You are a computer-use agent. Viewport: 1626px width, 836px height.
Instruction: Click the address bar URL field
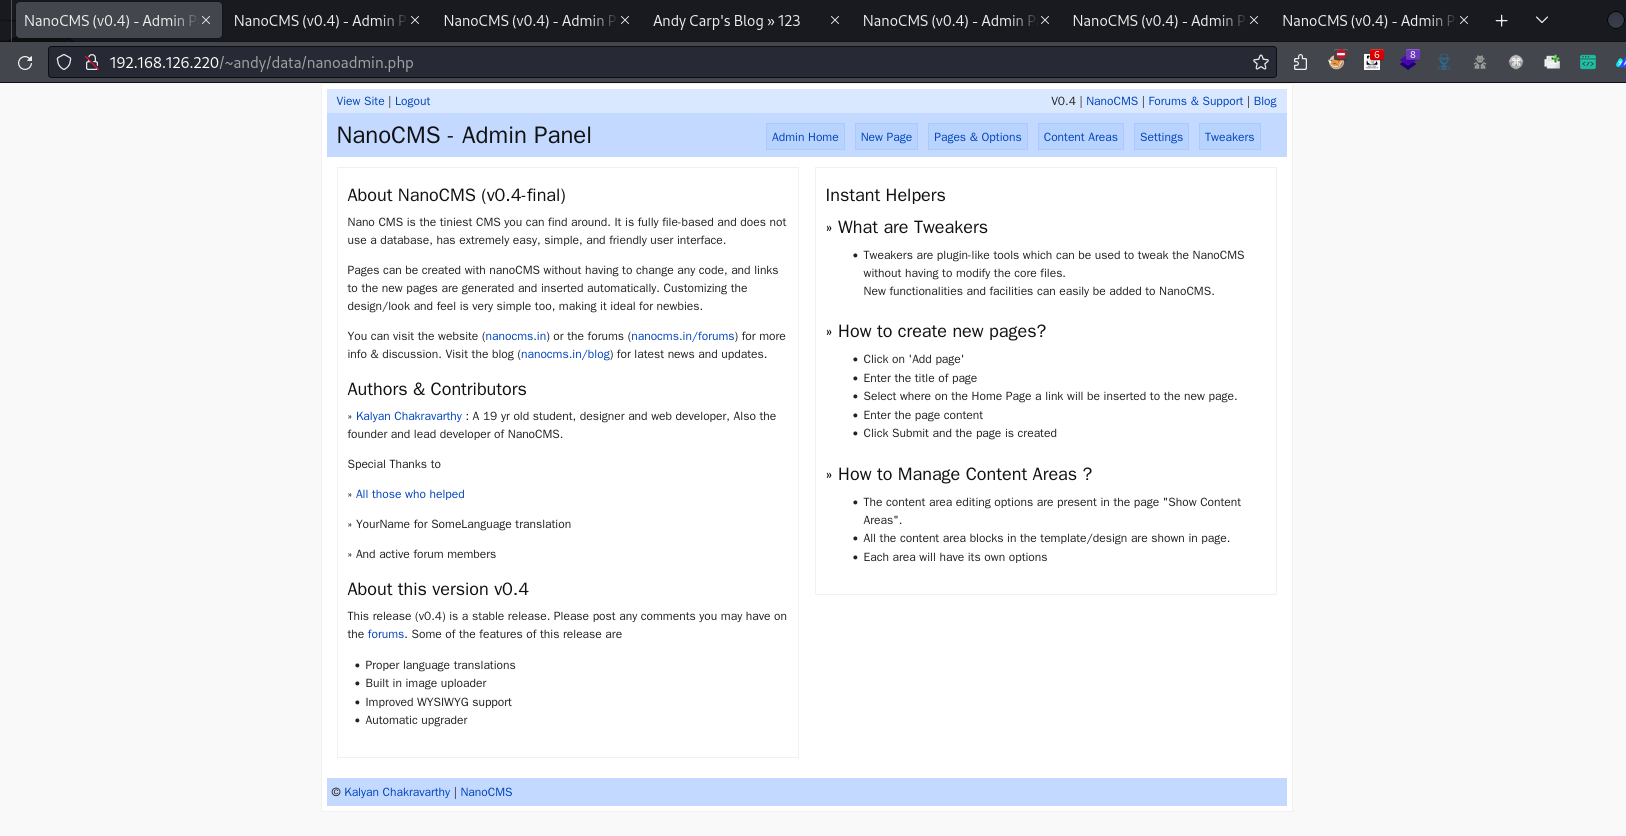pos(660,62)
